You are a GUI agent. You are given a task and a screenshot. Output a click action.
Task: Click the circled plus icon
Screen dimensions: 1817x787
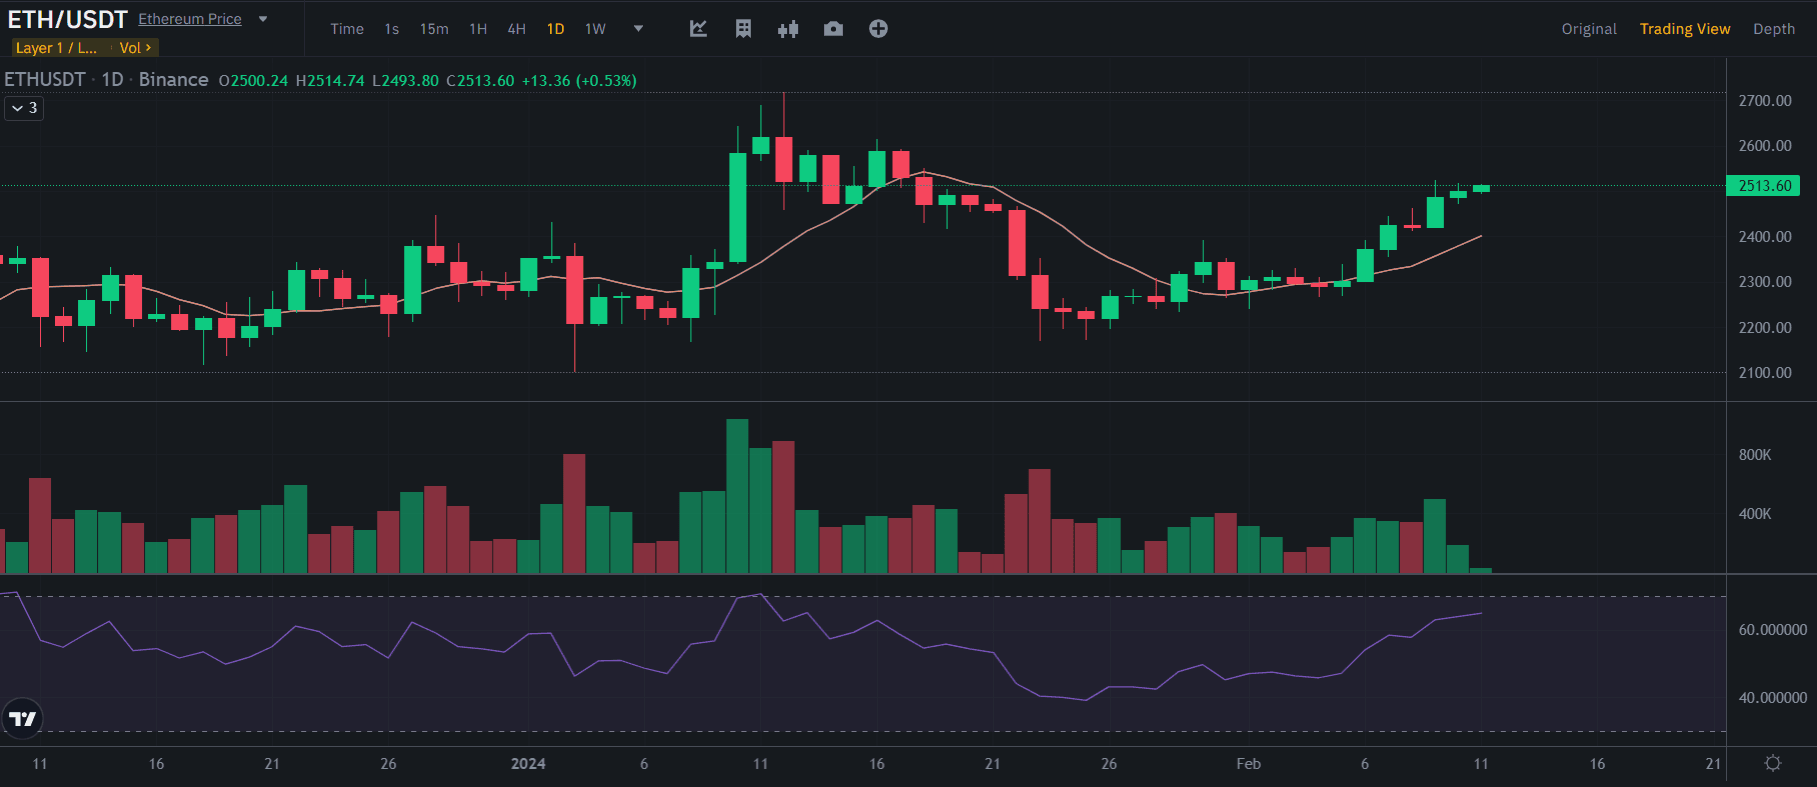878,29
